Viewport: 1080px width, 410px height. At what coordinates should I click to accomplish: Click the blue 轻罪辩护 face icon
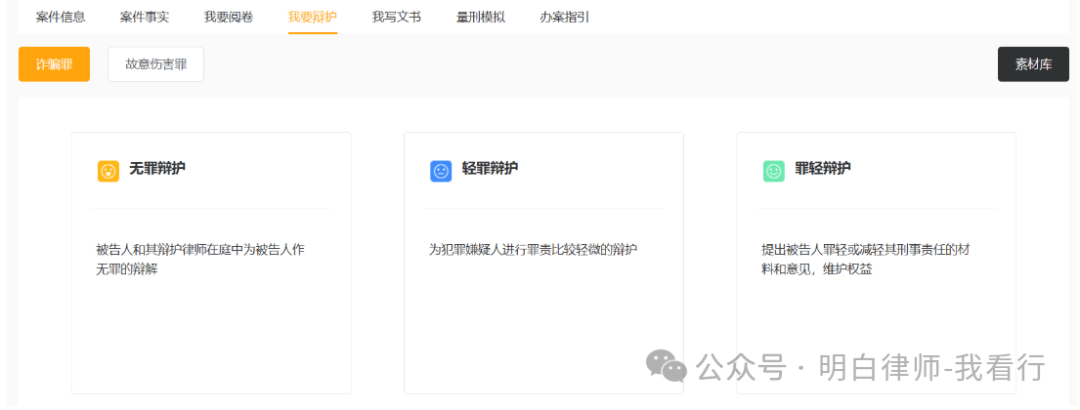click(x=441, y=171)
